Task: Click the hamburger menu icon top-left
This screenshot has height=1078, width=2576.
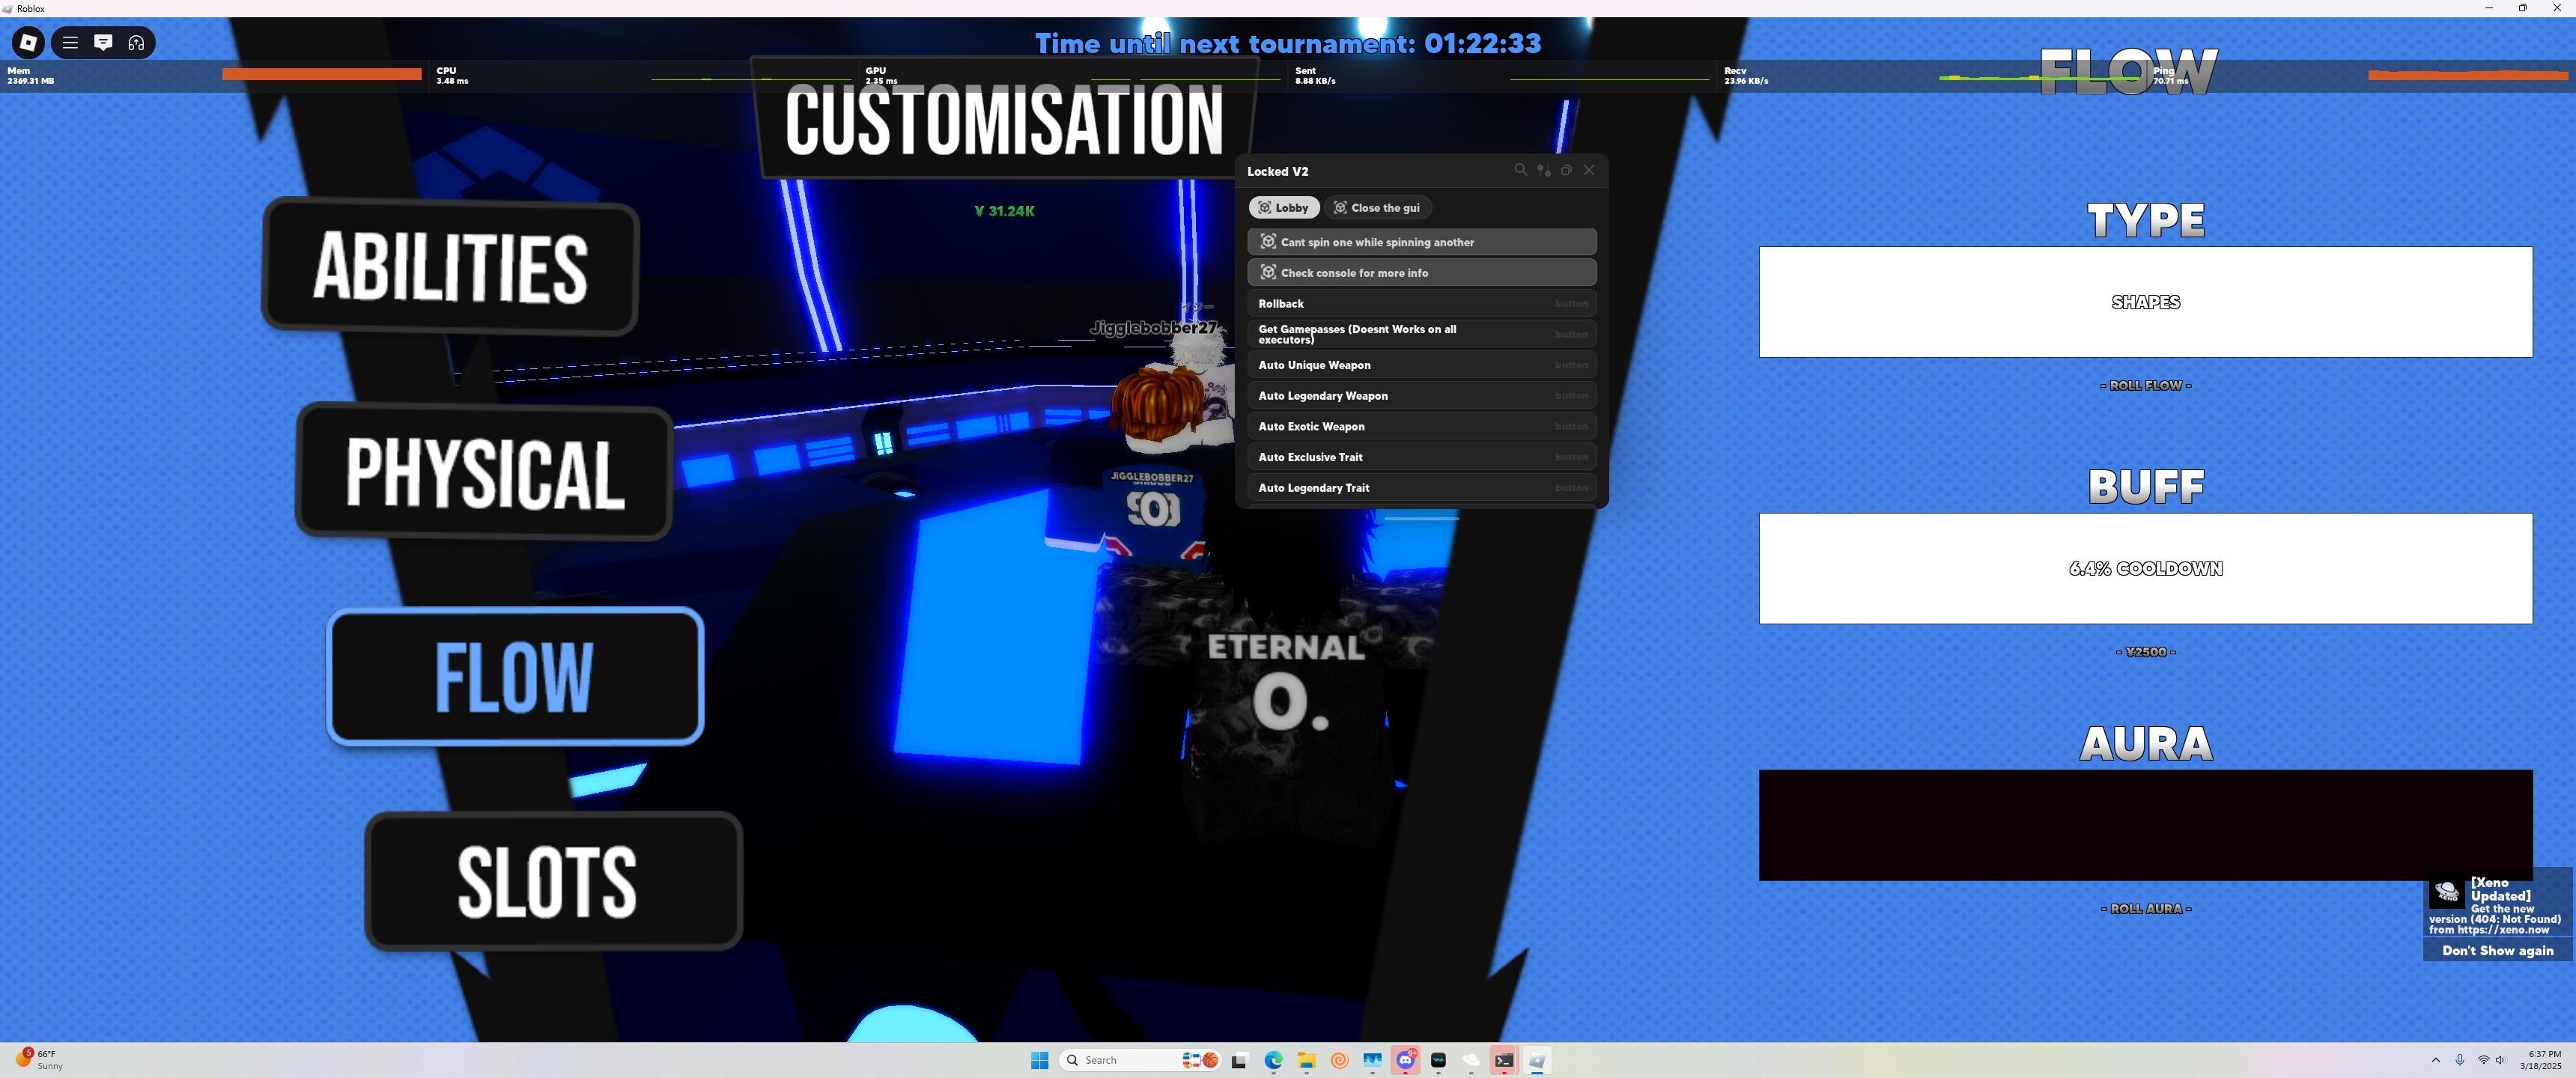Action: [70, 42]
